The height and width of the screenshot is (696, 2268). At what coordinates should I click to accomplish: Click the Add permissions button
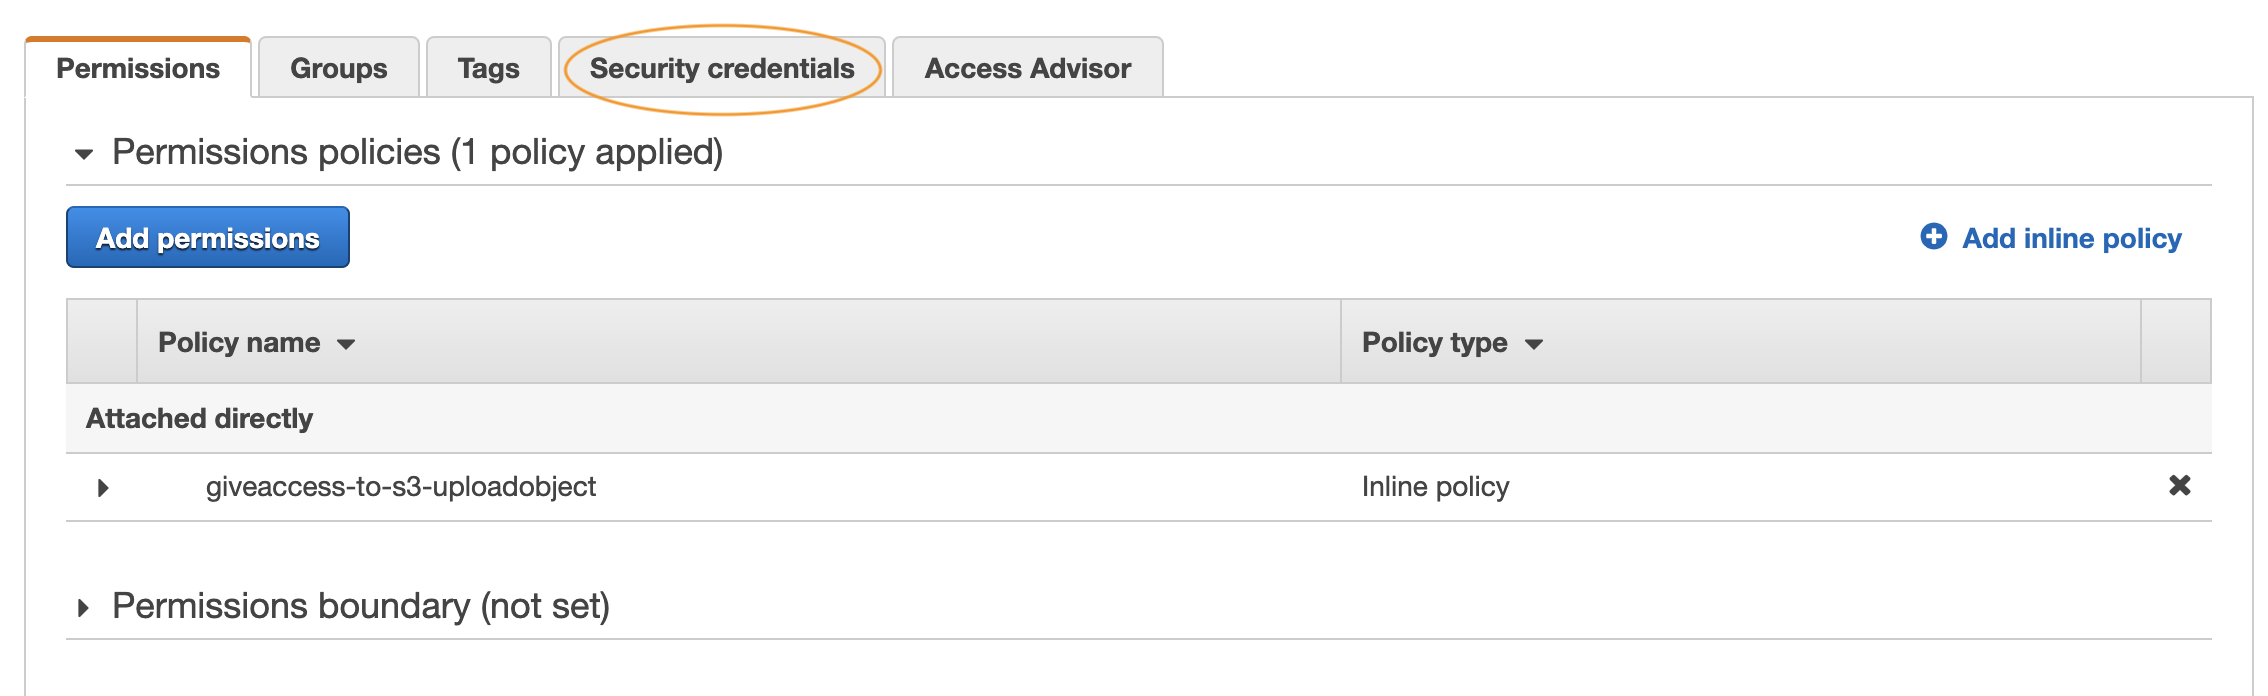208,237
